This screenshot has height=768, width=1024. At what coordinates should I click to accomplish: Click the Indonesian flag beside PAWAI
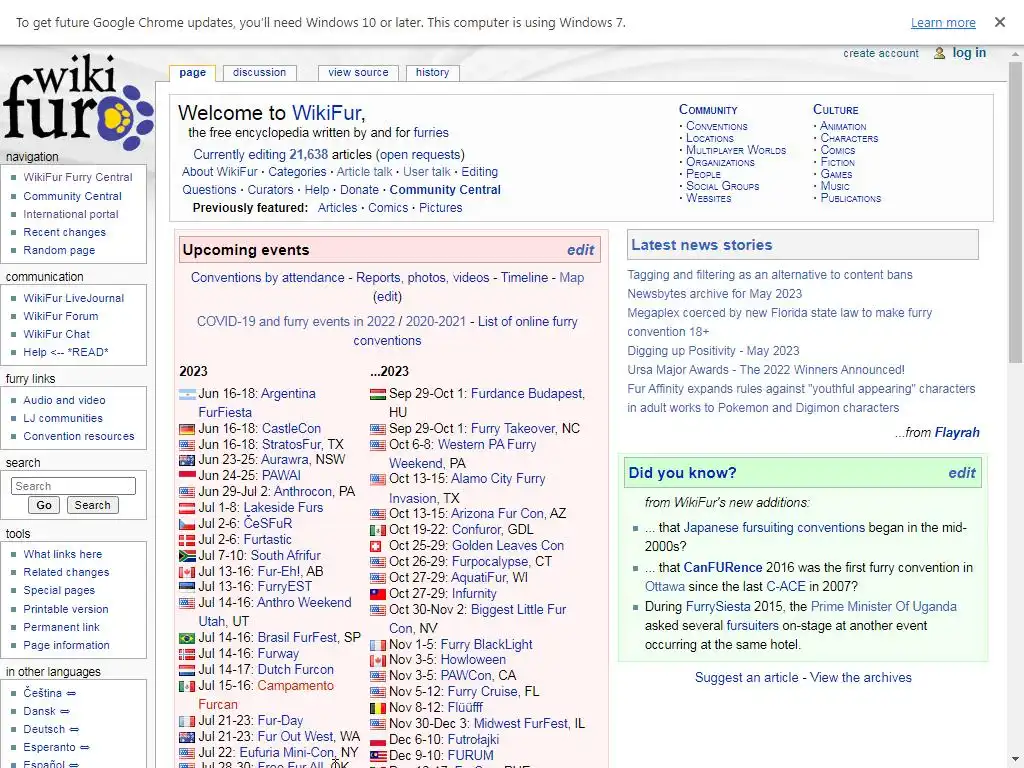pos(187,475)
